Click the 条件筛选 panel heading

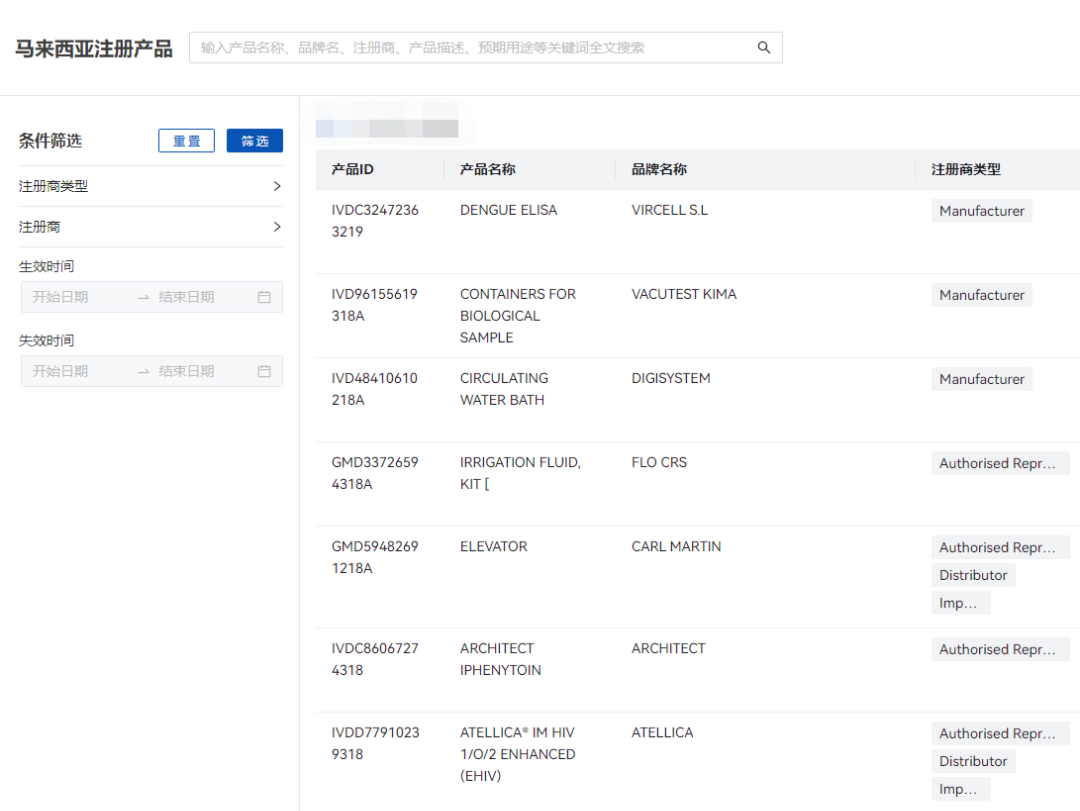click(50, 141)
